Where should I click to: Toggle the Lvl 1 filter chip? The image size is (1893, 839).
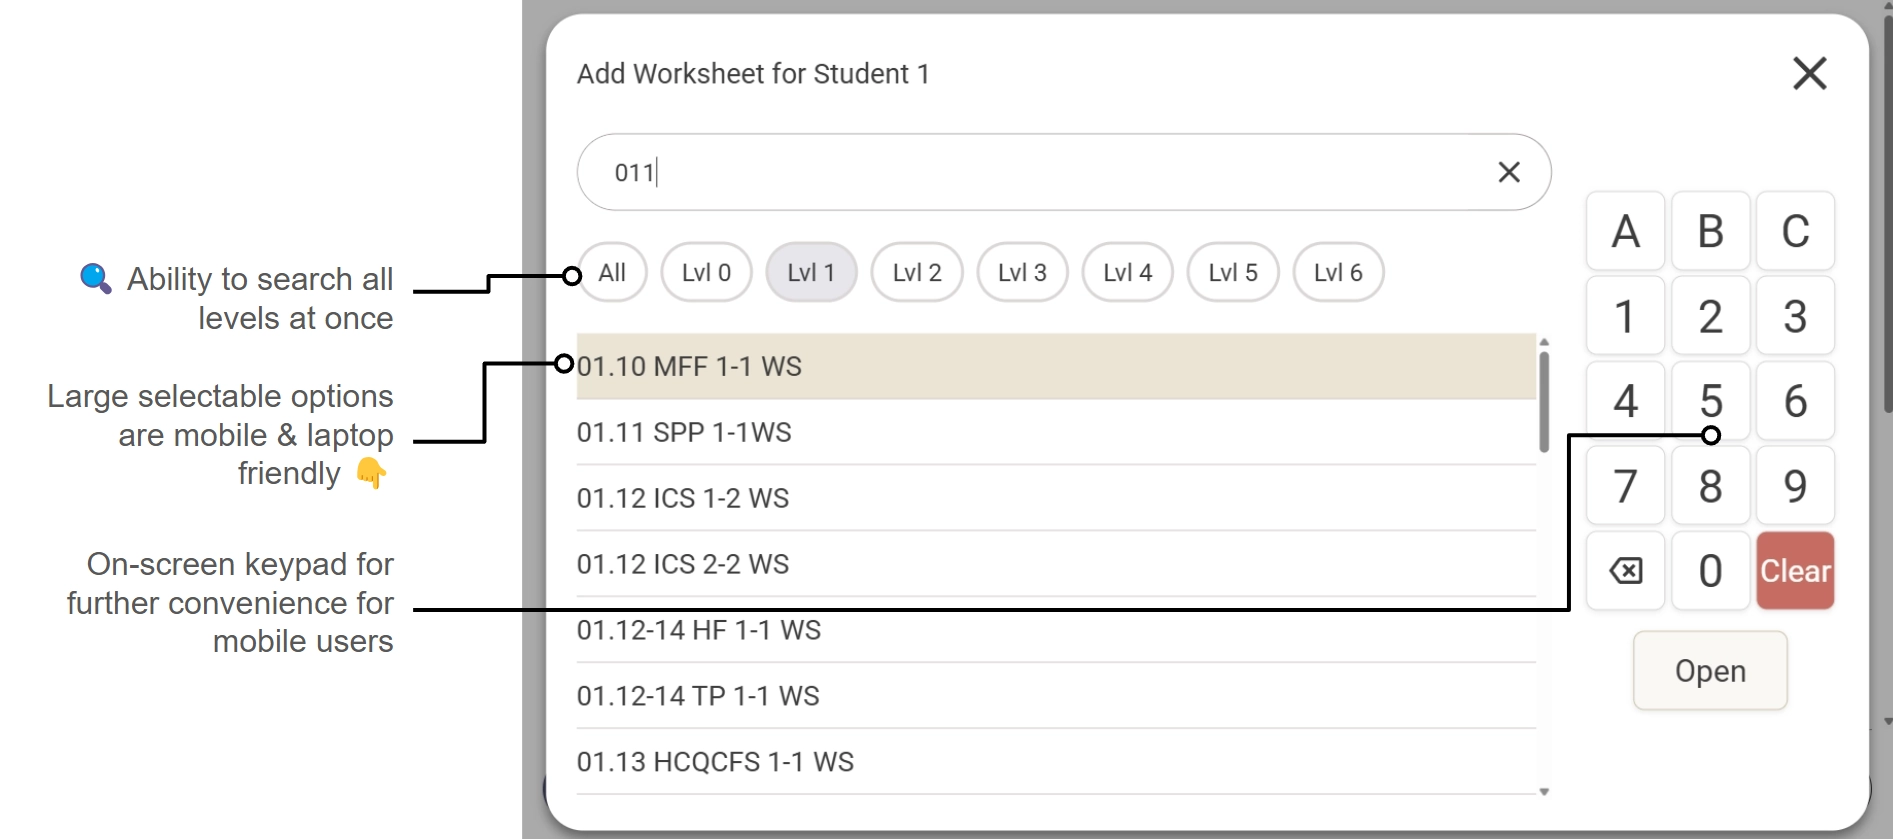click(811, 272)
